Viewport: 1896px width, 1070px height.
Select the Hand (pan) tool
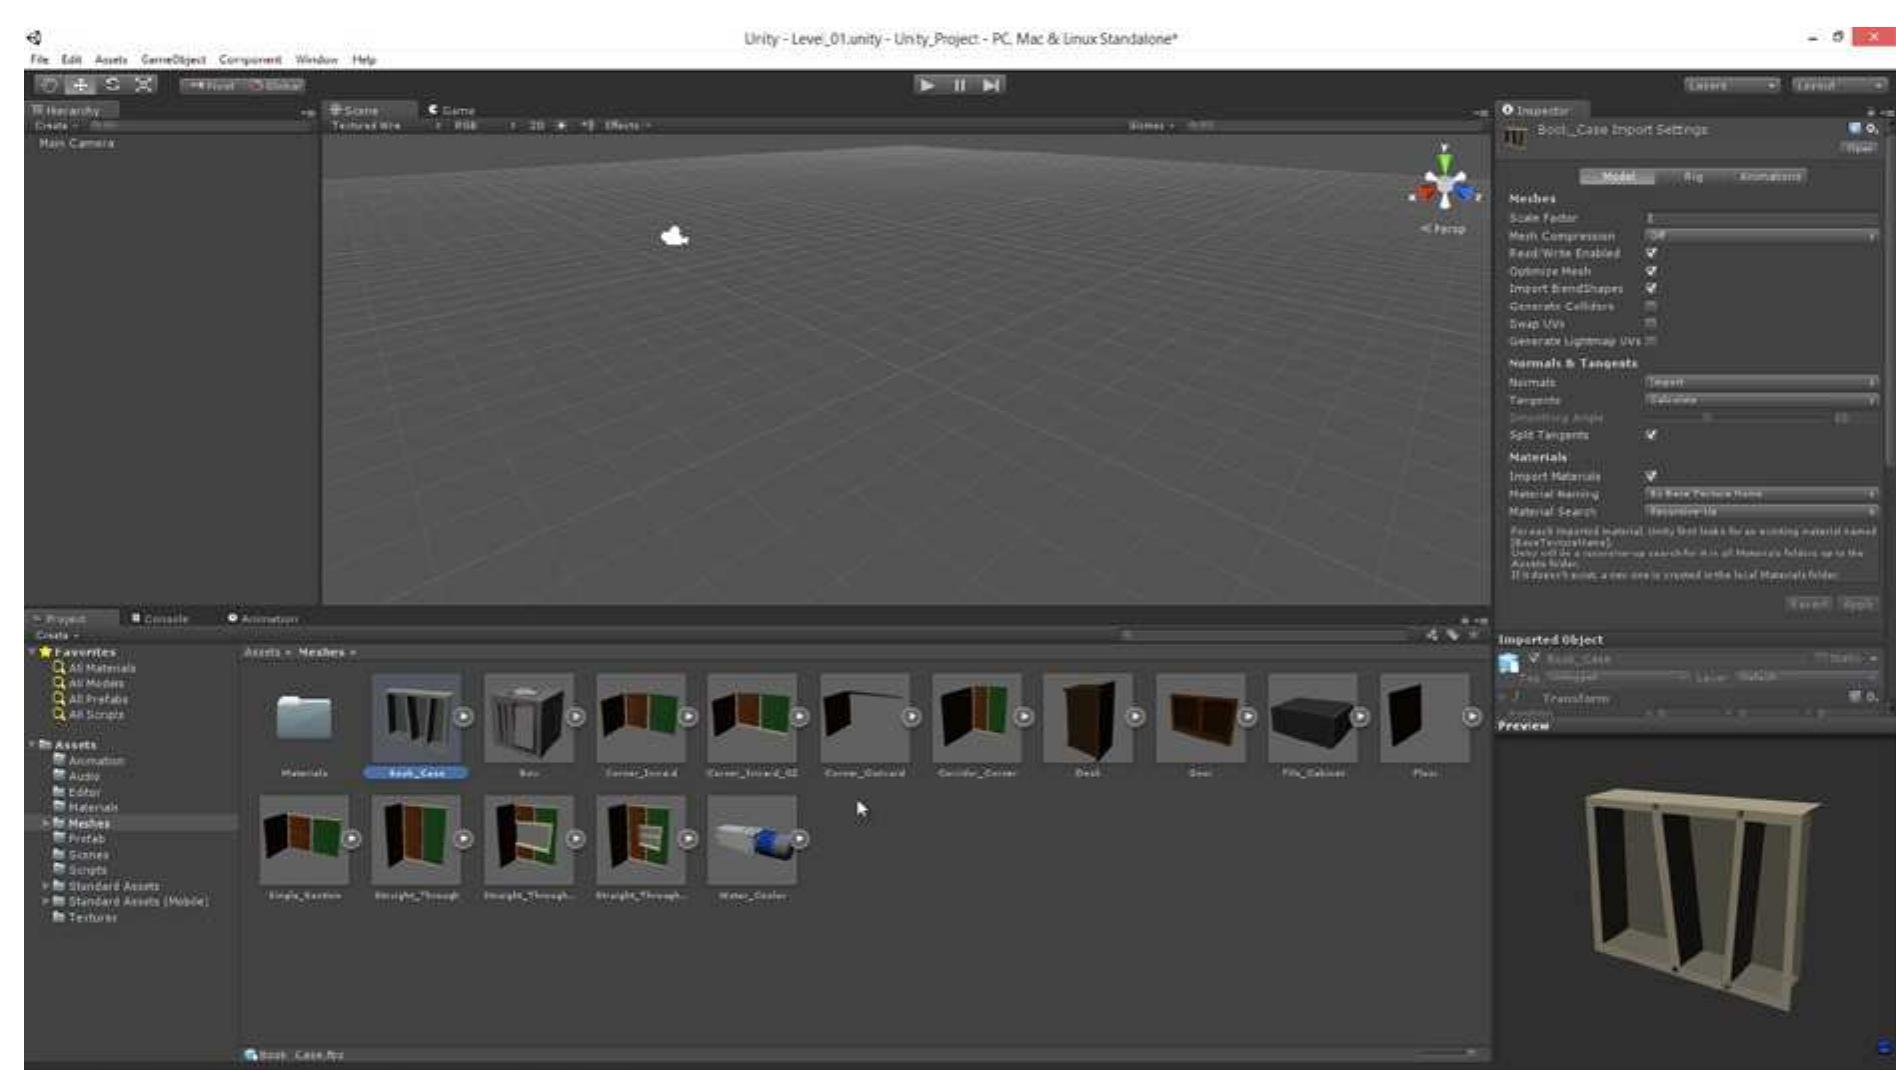click(49, 85)
